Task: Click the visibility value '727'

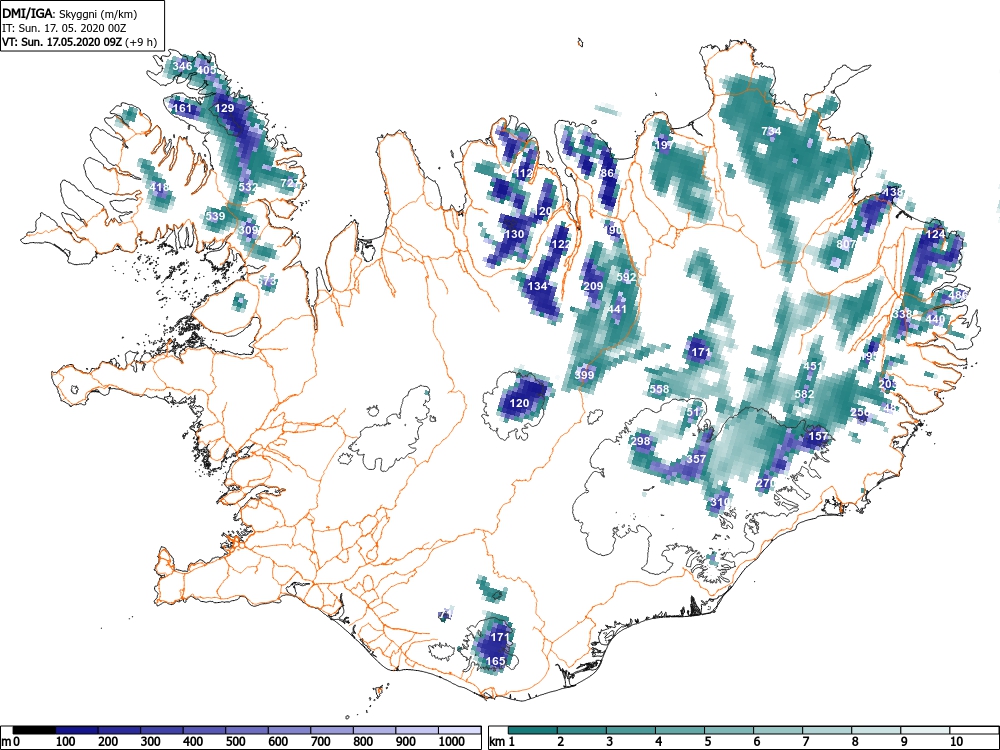Action: 290,183
